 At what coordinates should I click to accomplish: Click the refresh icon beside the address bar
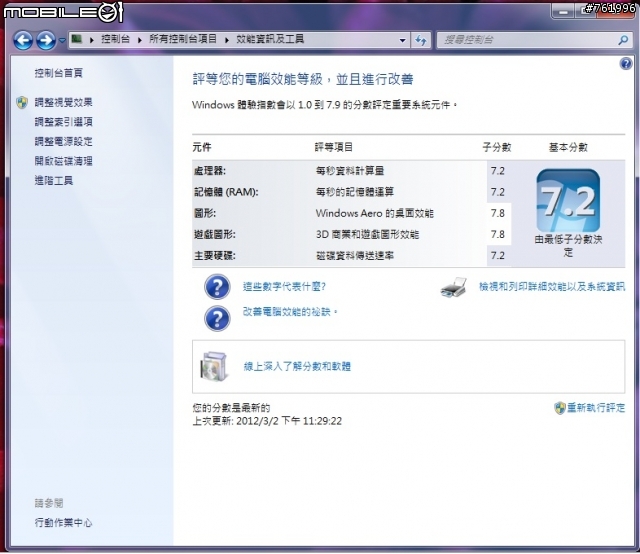(x=420, y=40)
